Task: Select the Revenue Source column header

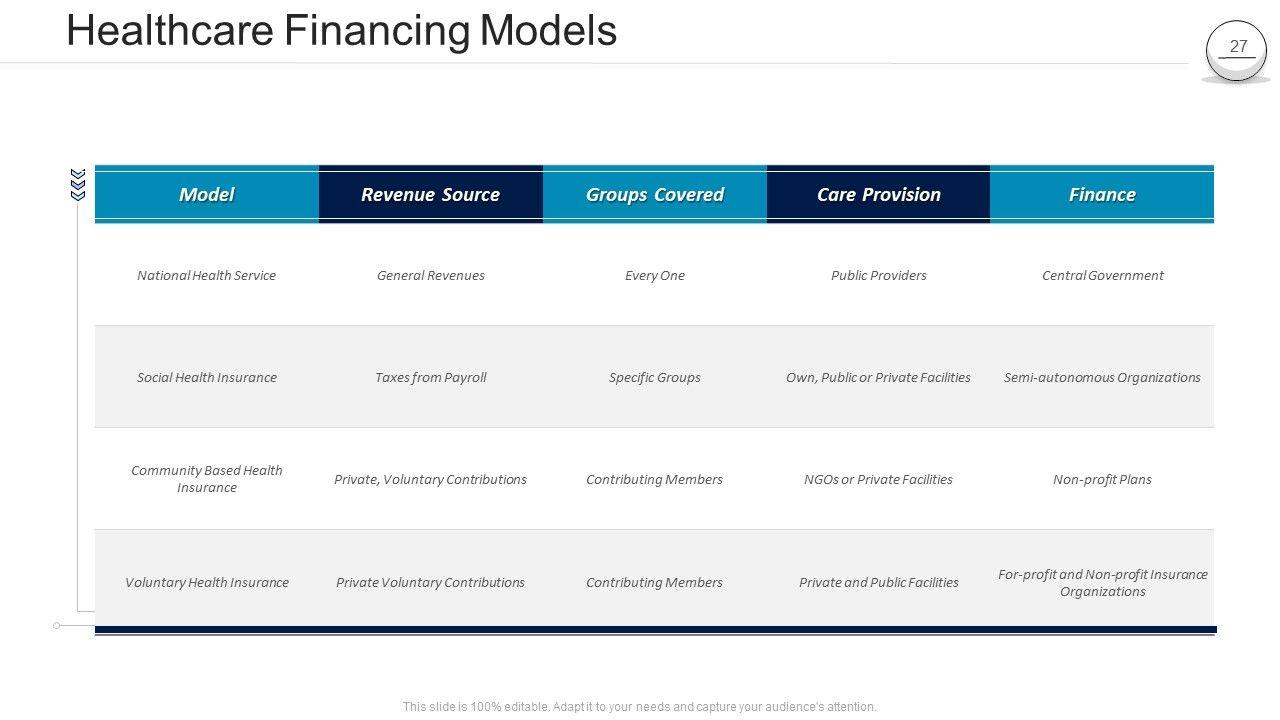Action: click(430, 195)
